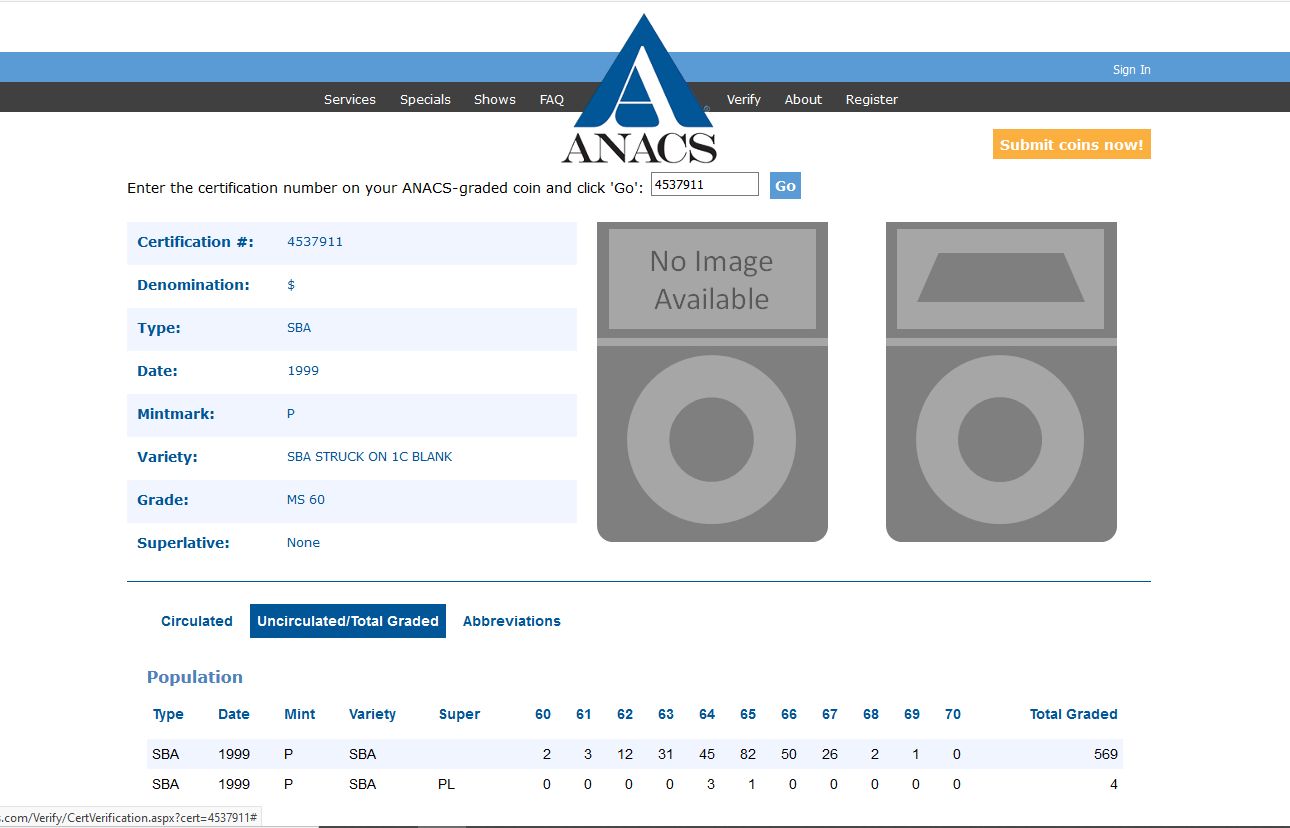Image resolution: width=1290 pixels, height=828 pixels.
Task: Click the Type value SBA in details
Action: tap(299, 327)
